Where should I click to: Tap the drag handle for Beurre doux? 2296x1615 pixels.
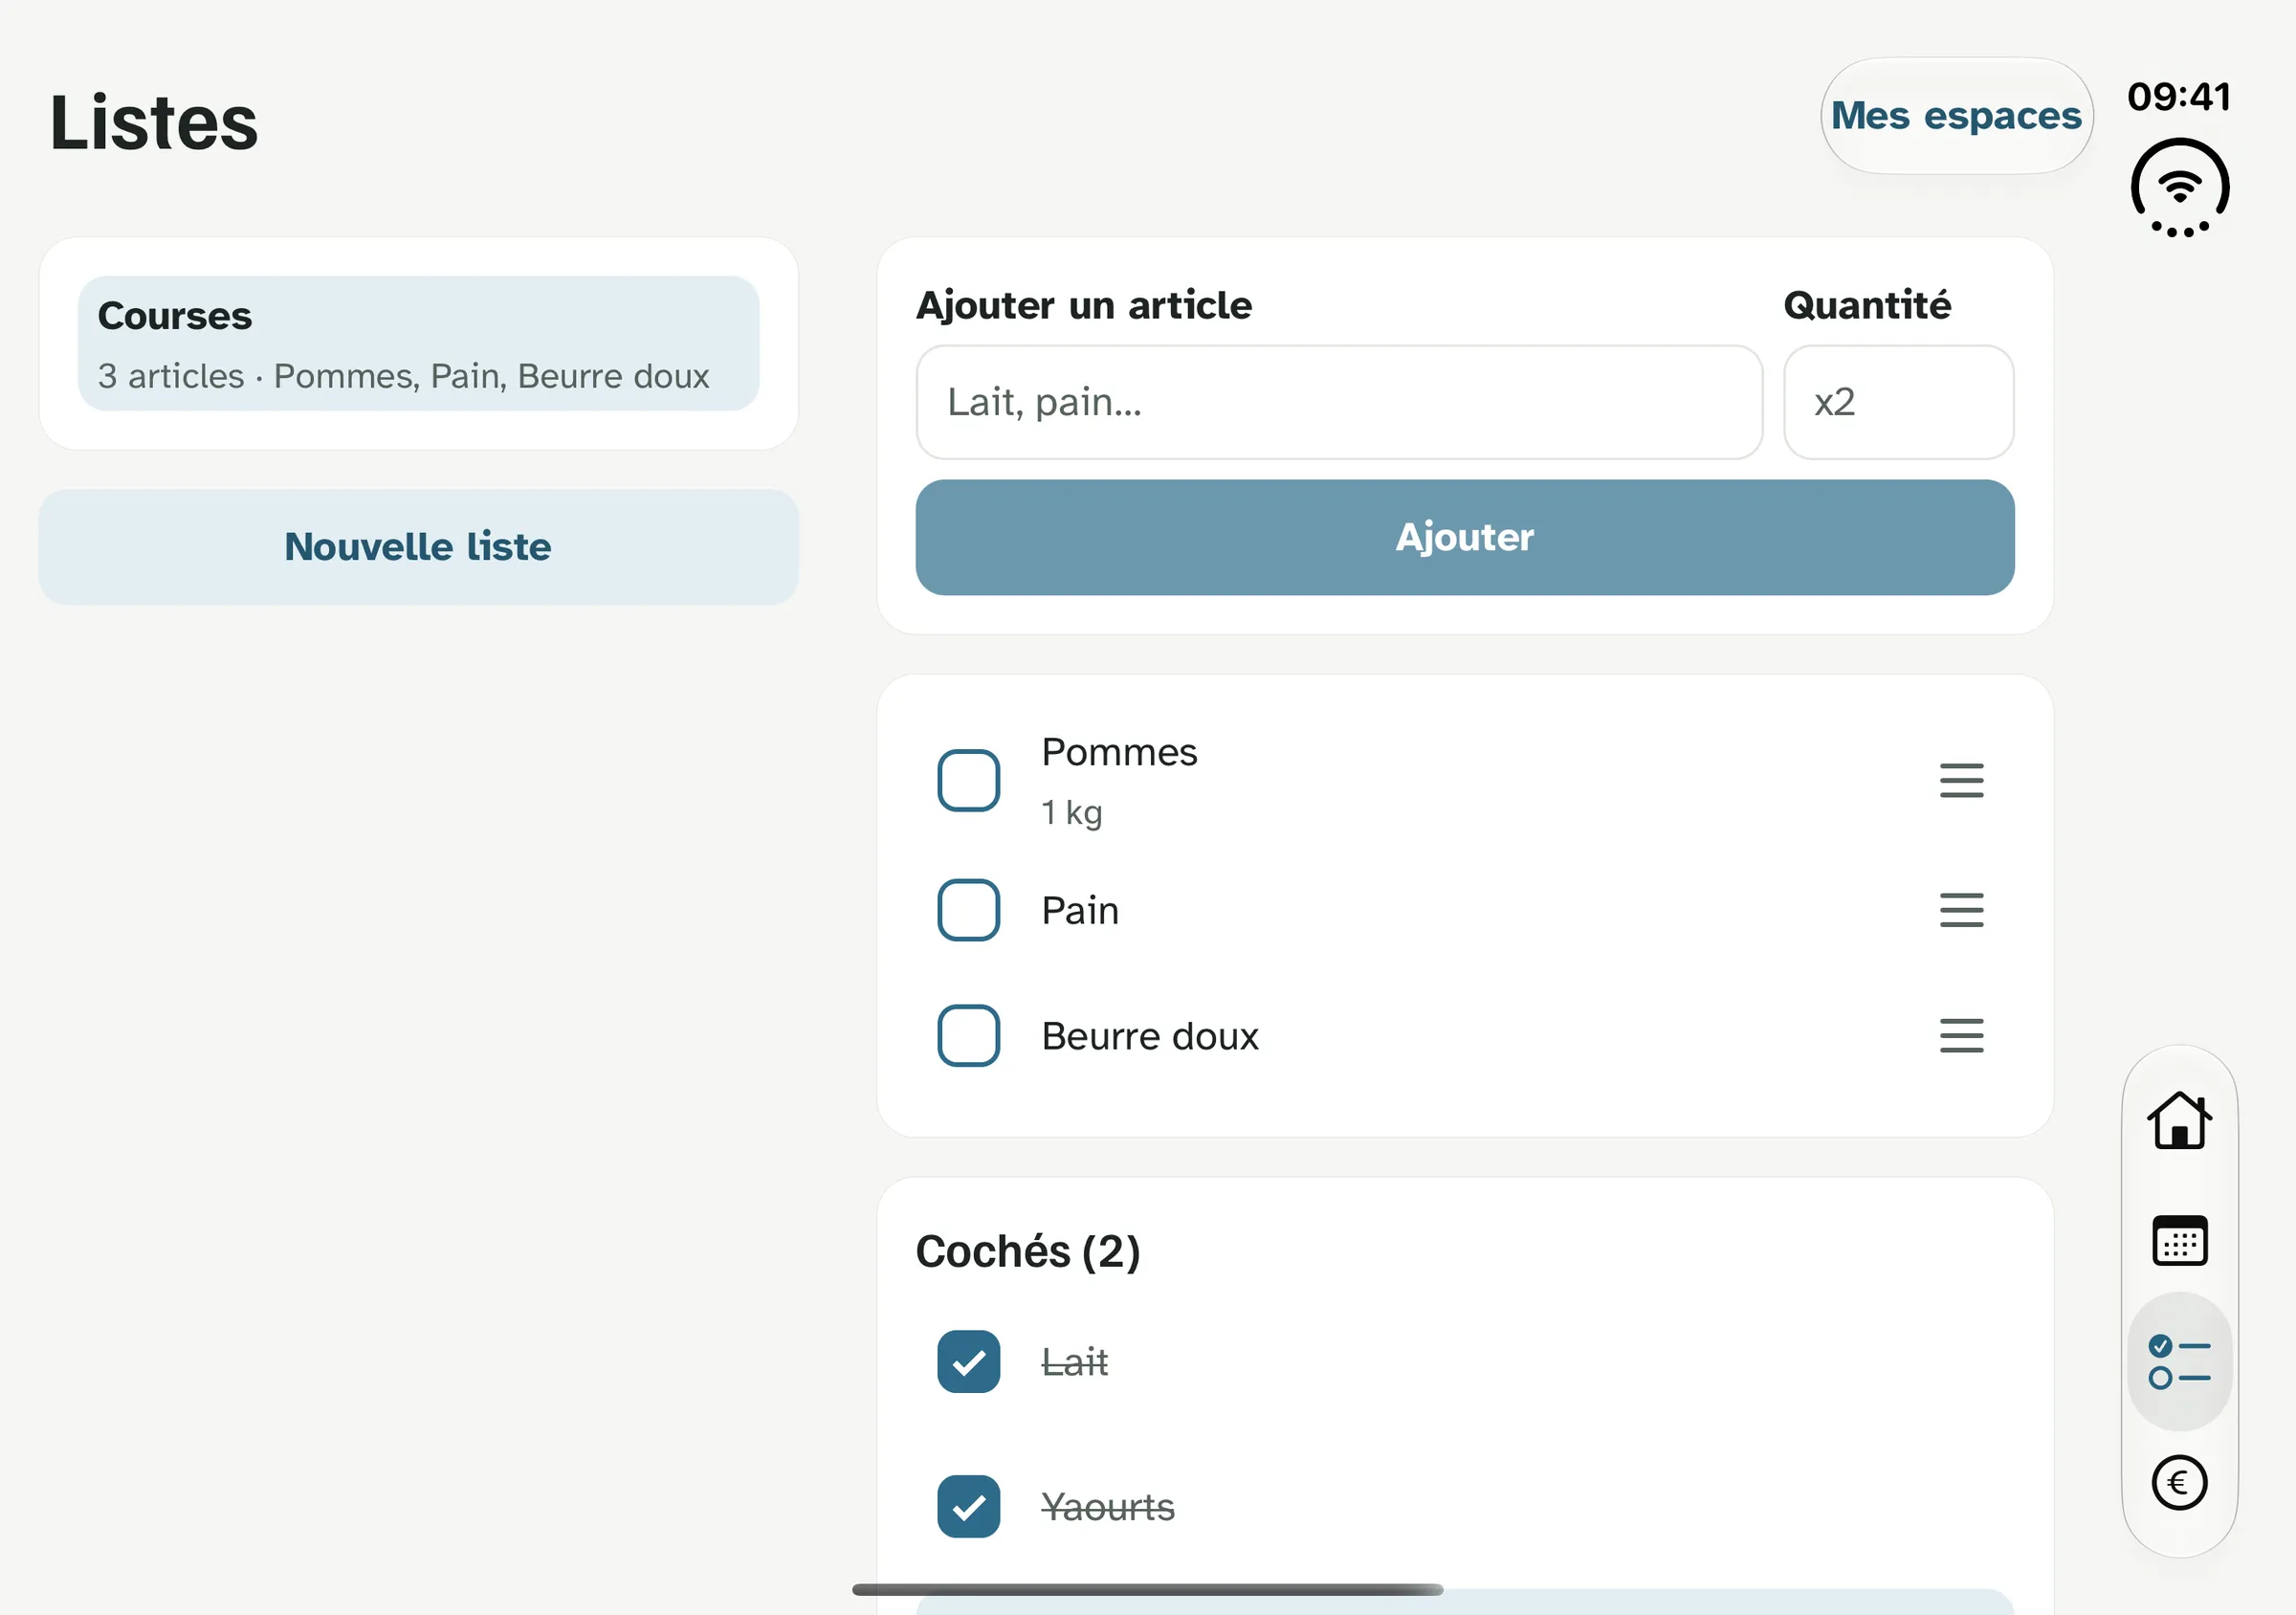(x=1961, y=1036)
